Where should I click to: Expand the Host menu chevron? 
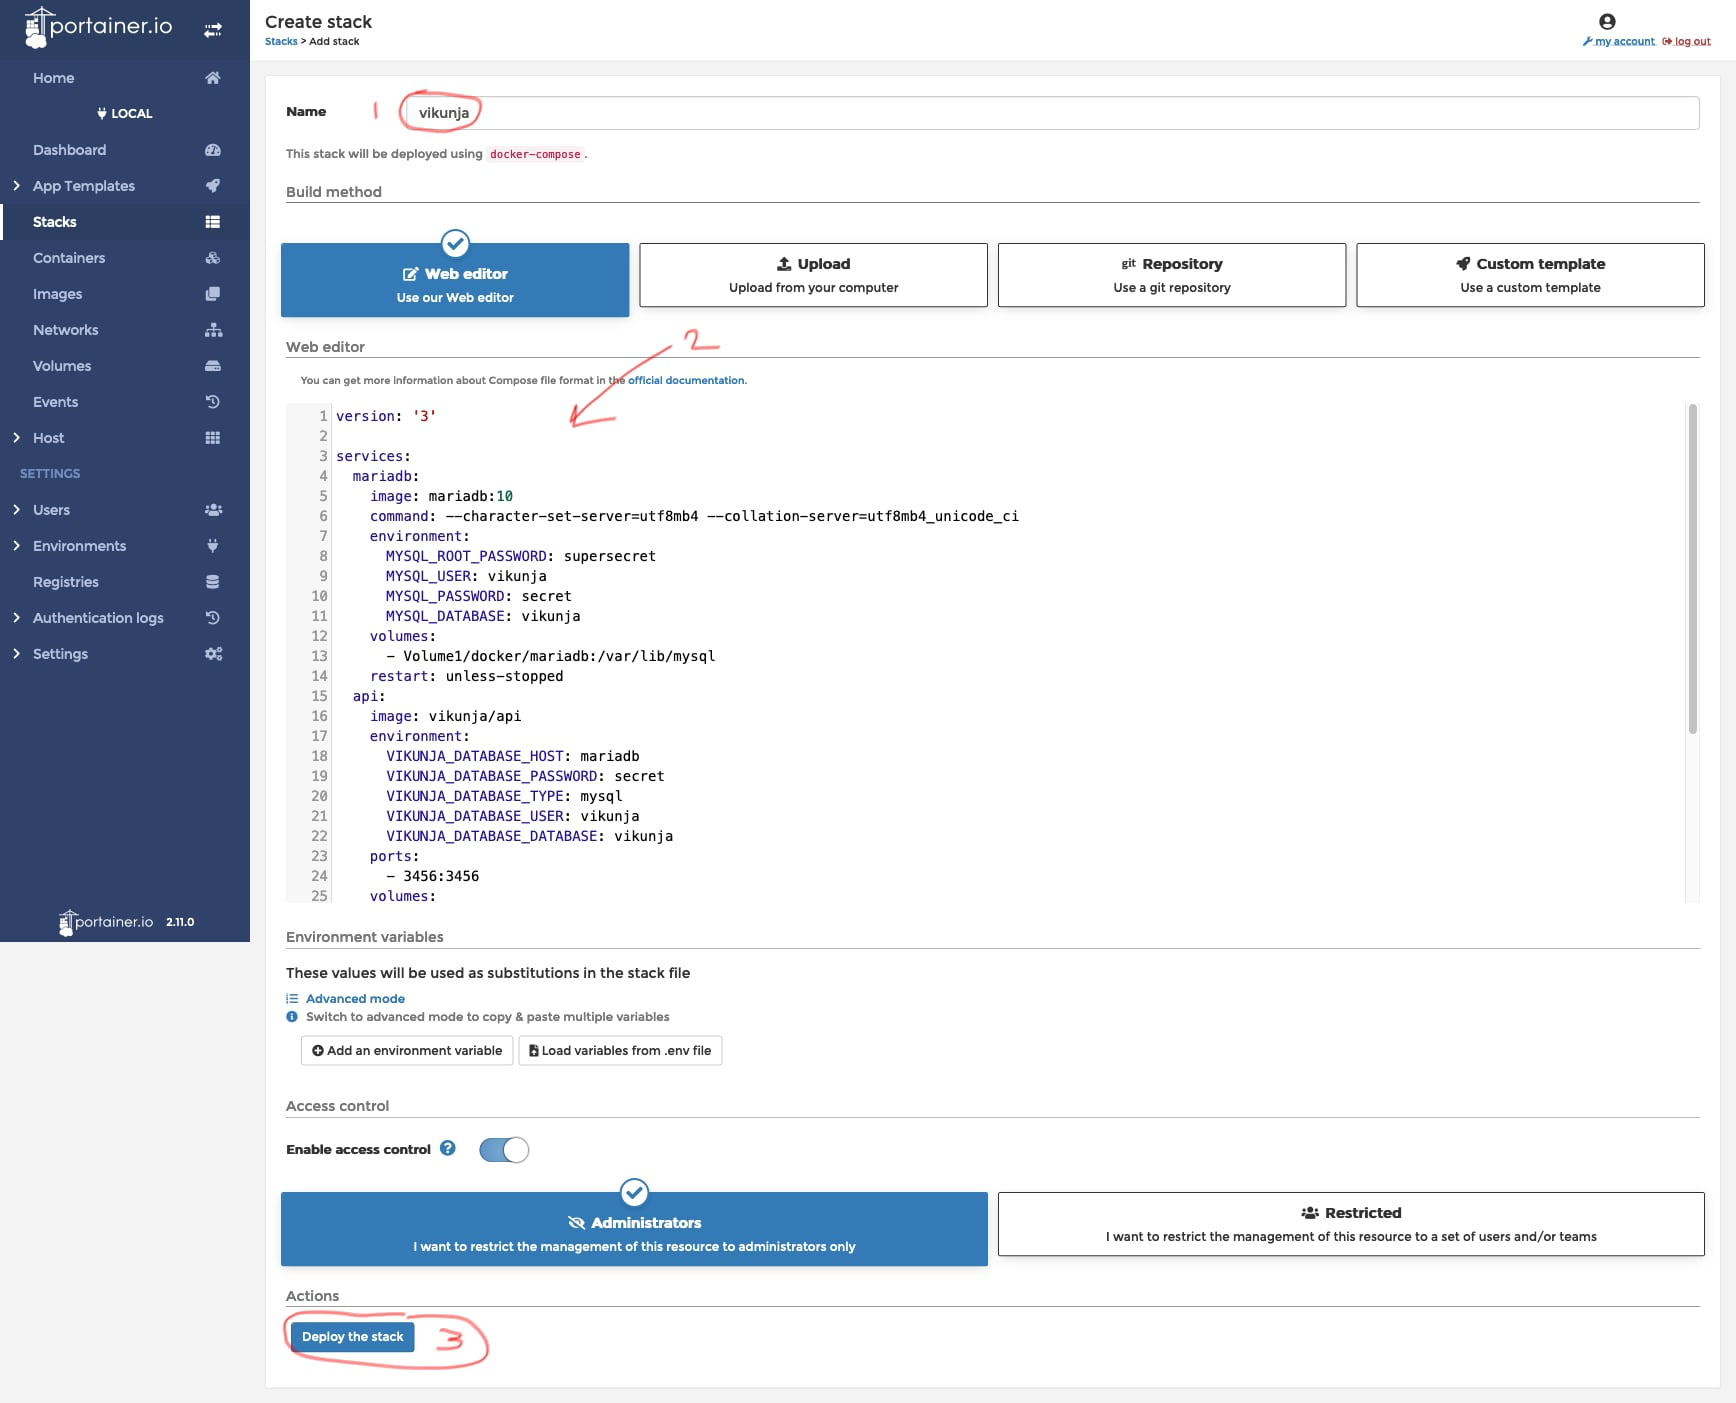point(16,438)
